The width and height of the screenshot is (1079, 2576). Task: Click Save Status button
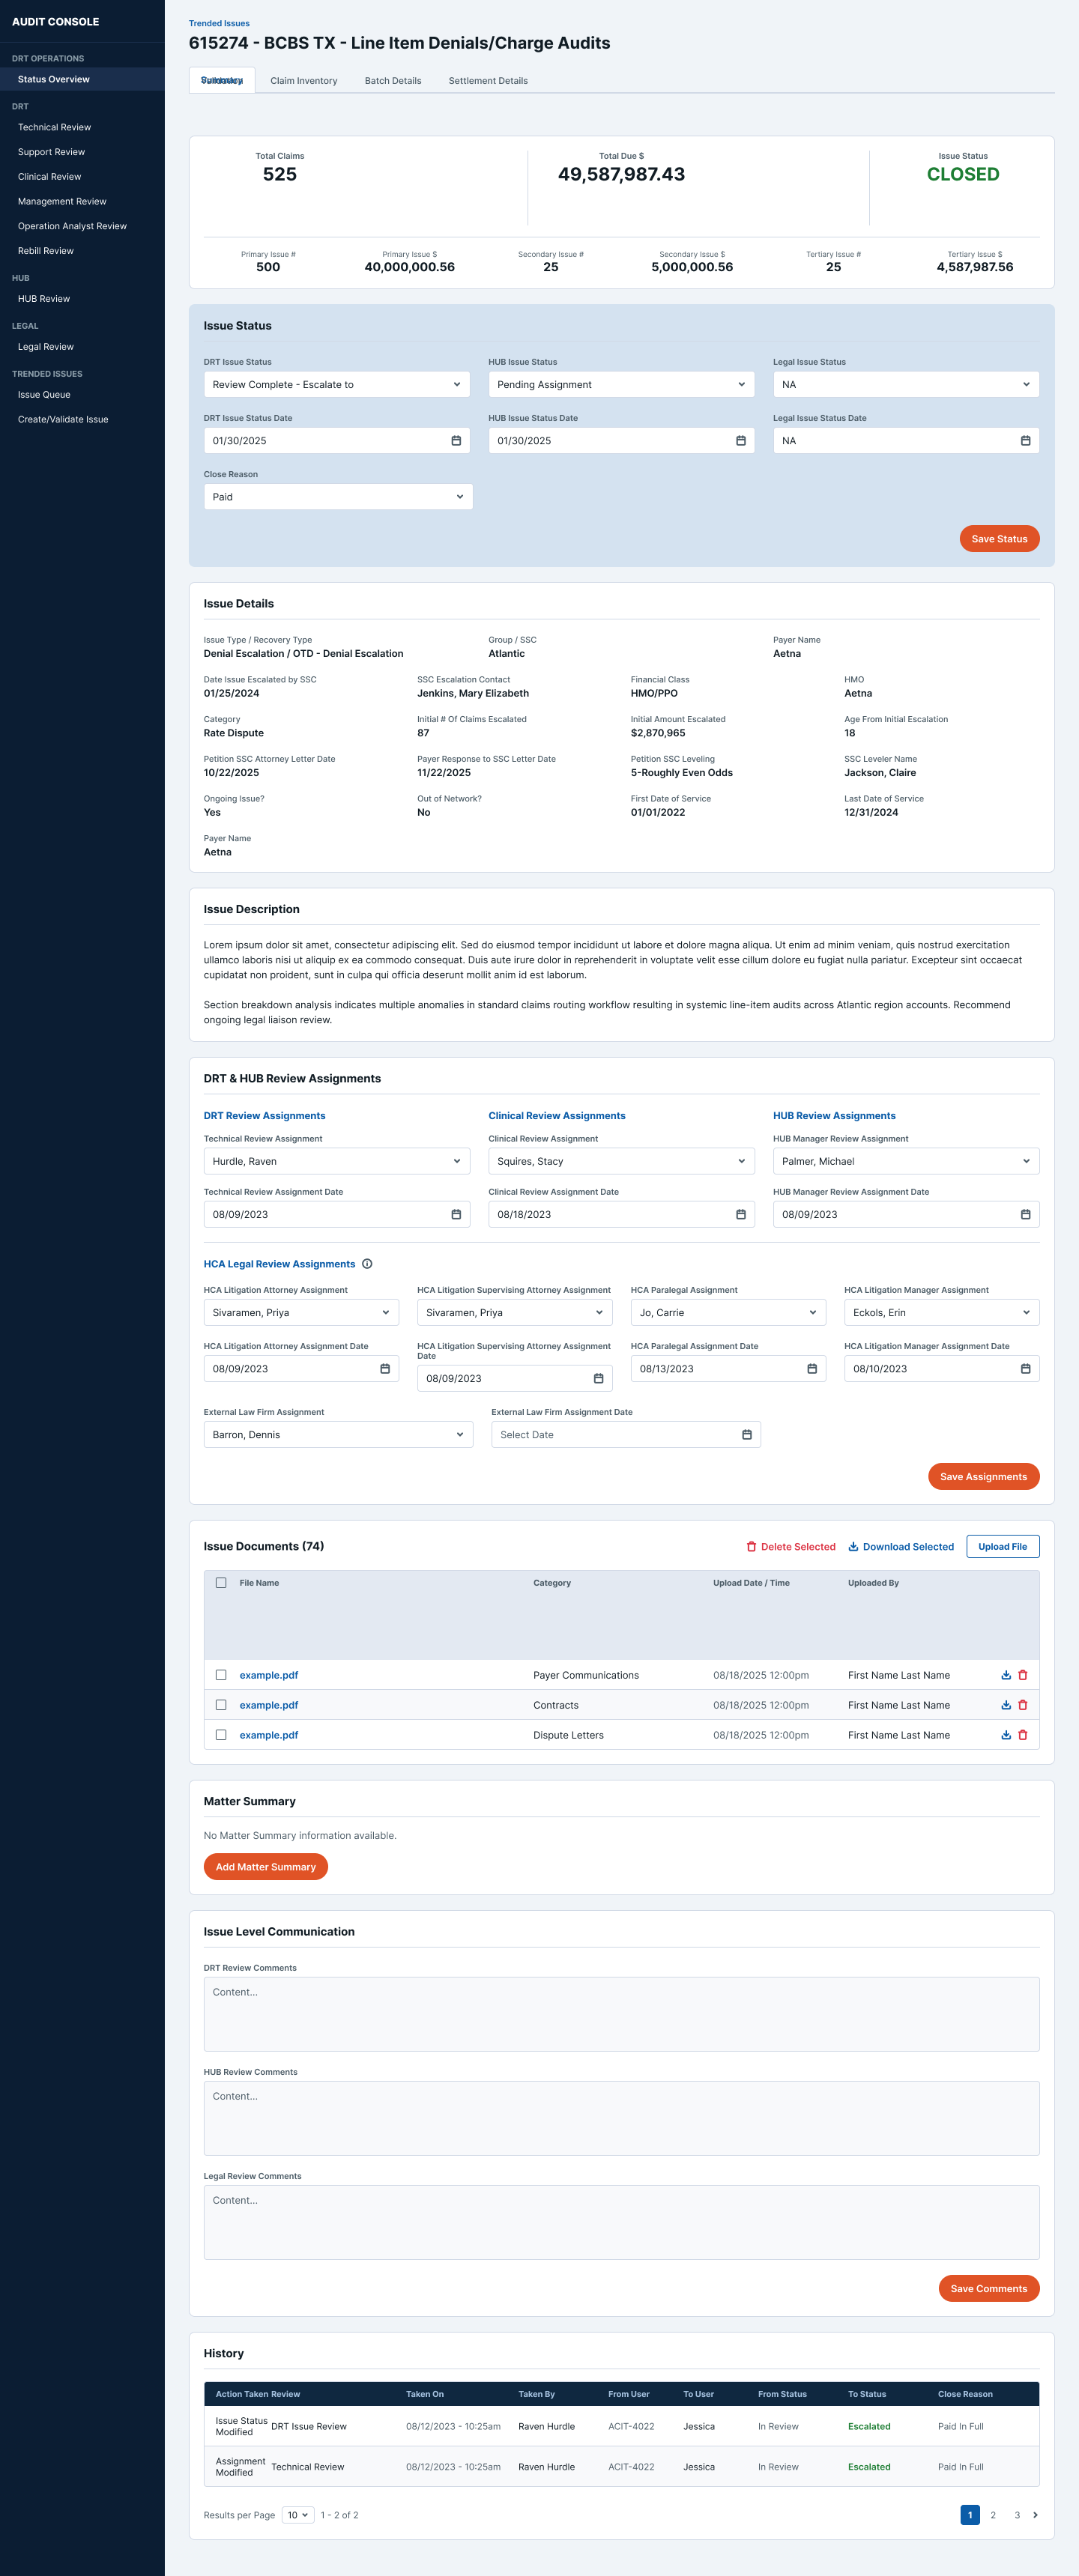(999, 539)
